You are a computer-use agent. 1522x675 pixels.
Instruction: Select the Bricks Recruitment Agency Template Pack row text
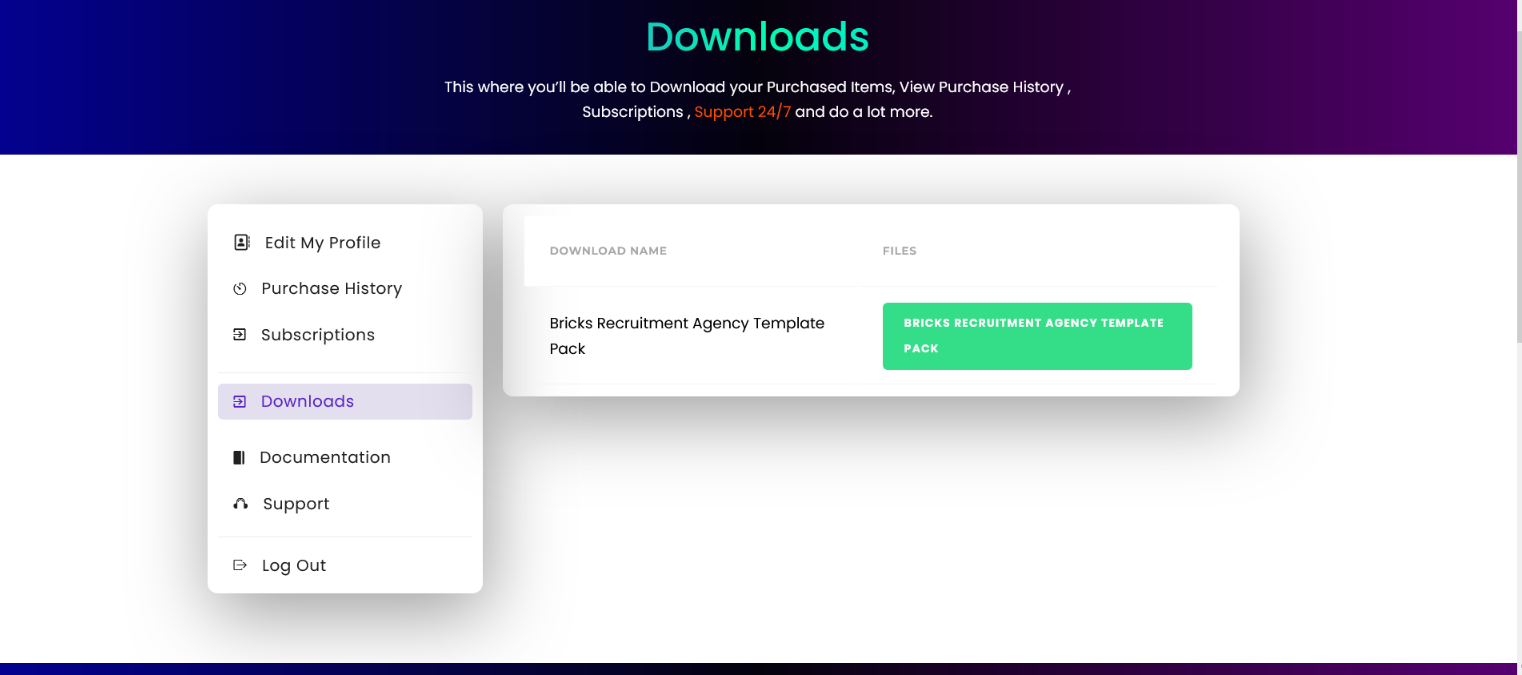pos(687,335)
